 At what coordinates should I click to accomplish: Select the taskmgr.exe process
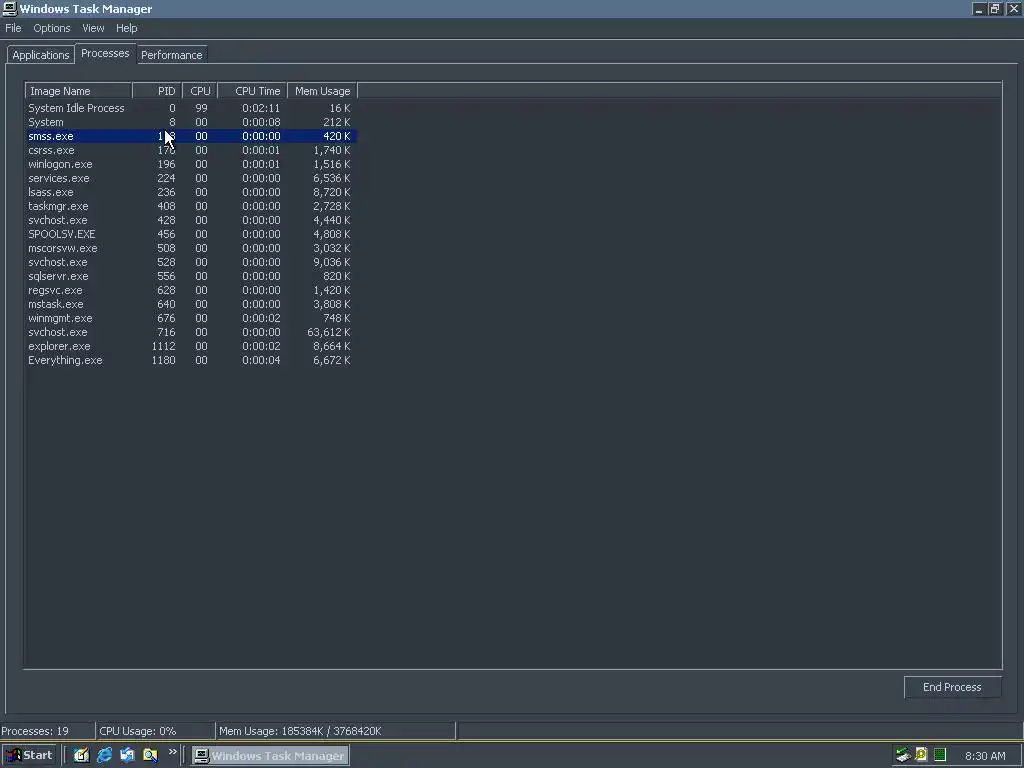(191, 206)
